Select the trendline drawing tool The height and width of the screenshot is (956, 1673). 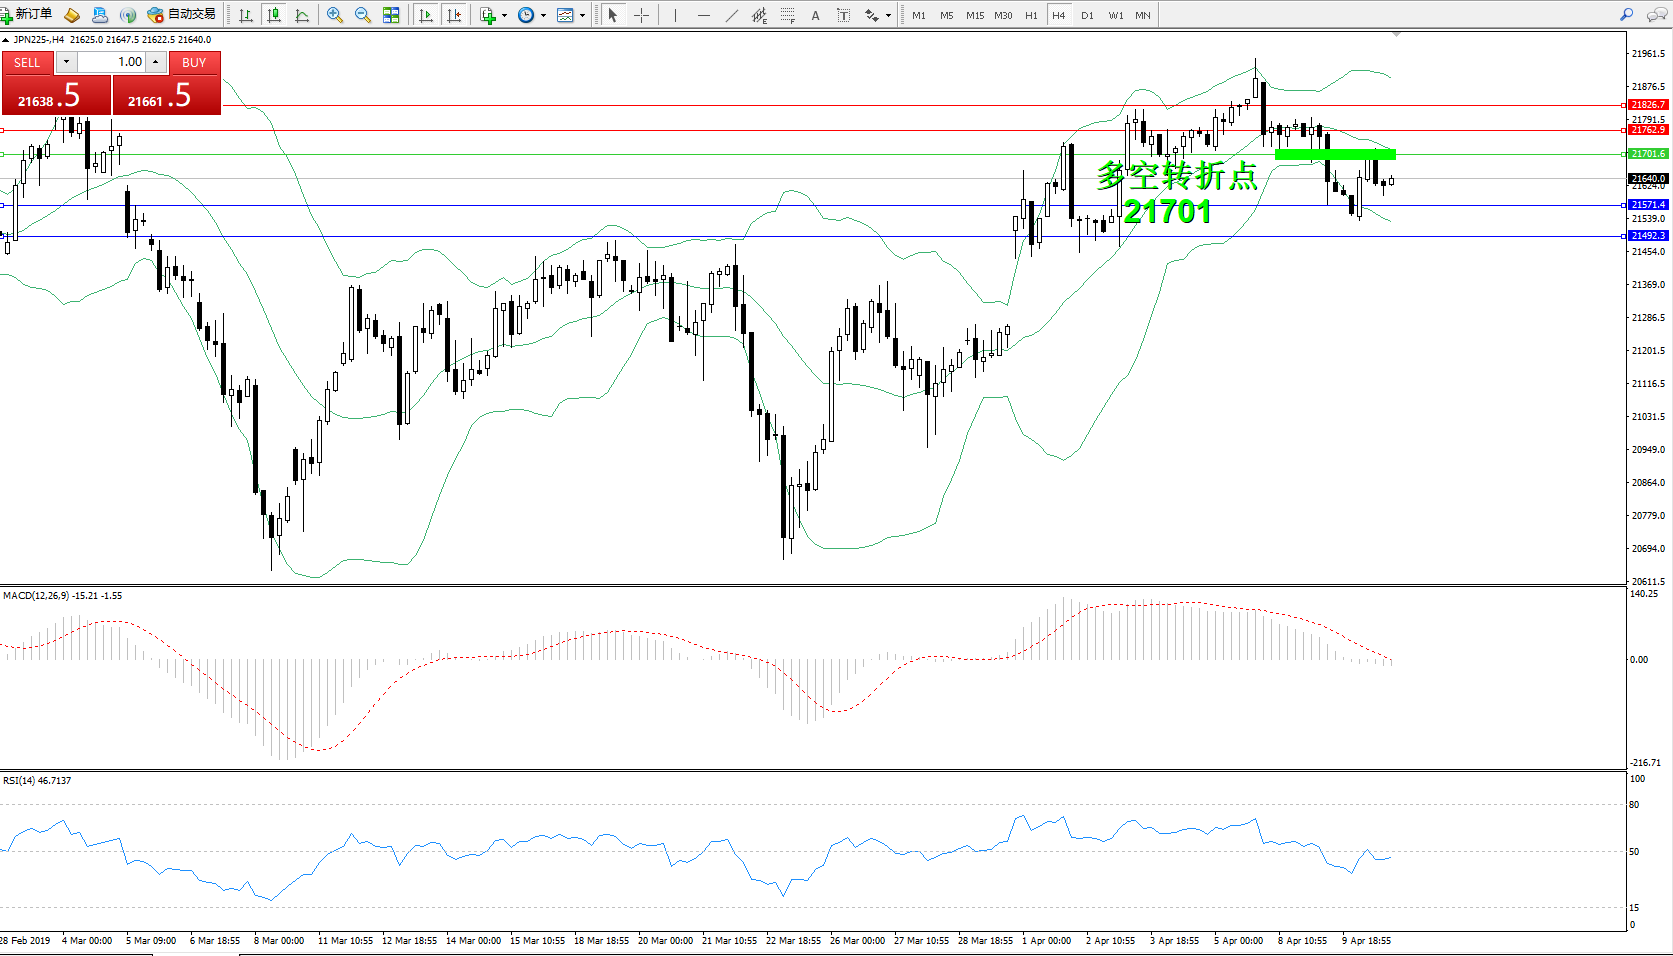(x=732, y=15)
